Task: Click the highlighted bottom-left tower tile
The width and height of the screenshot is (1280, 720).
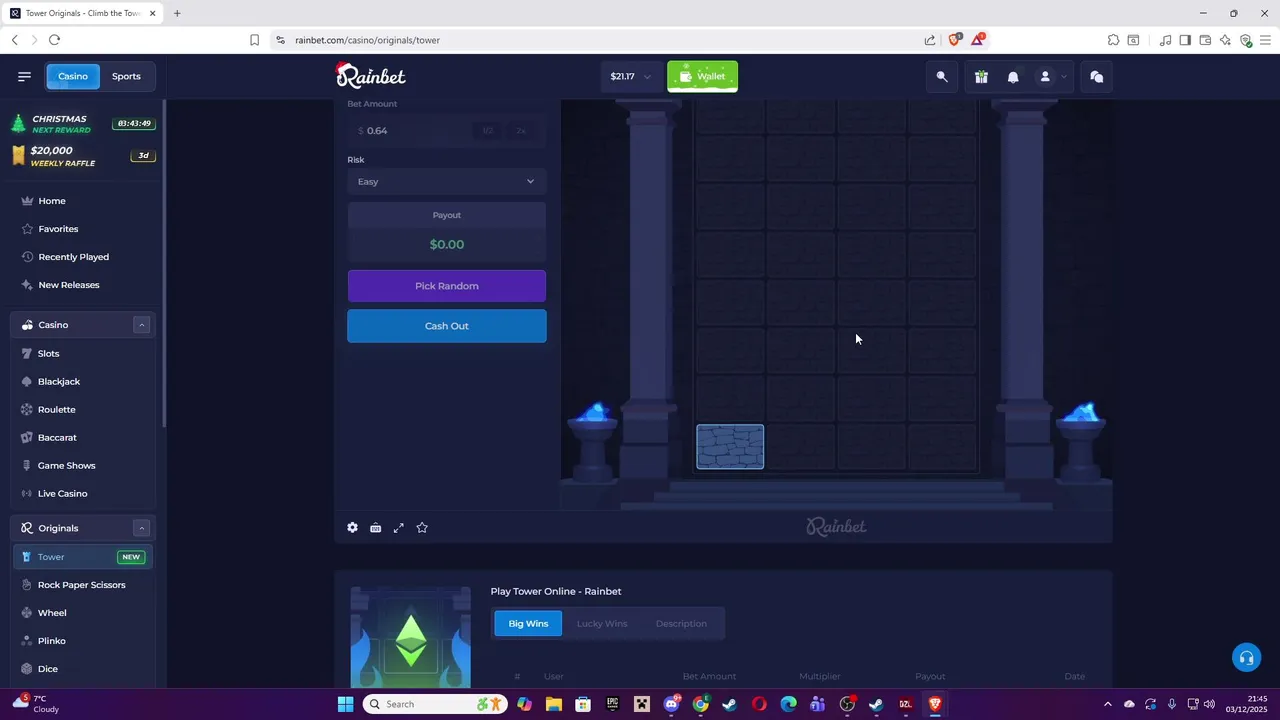Action: [730, 447]
